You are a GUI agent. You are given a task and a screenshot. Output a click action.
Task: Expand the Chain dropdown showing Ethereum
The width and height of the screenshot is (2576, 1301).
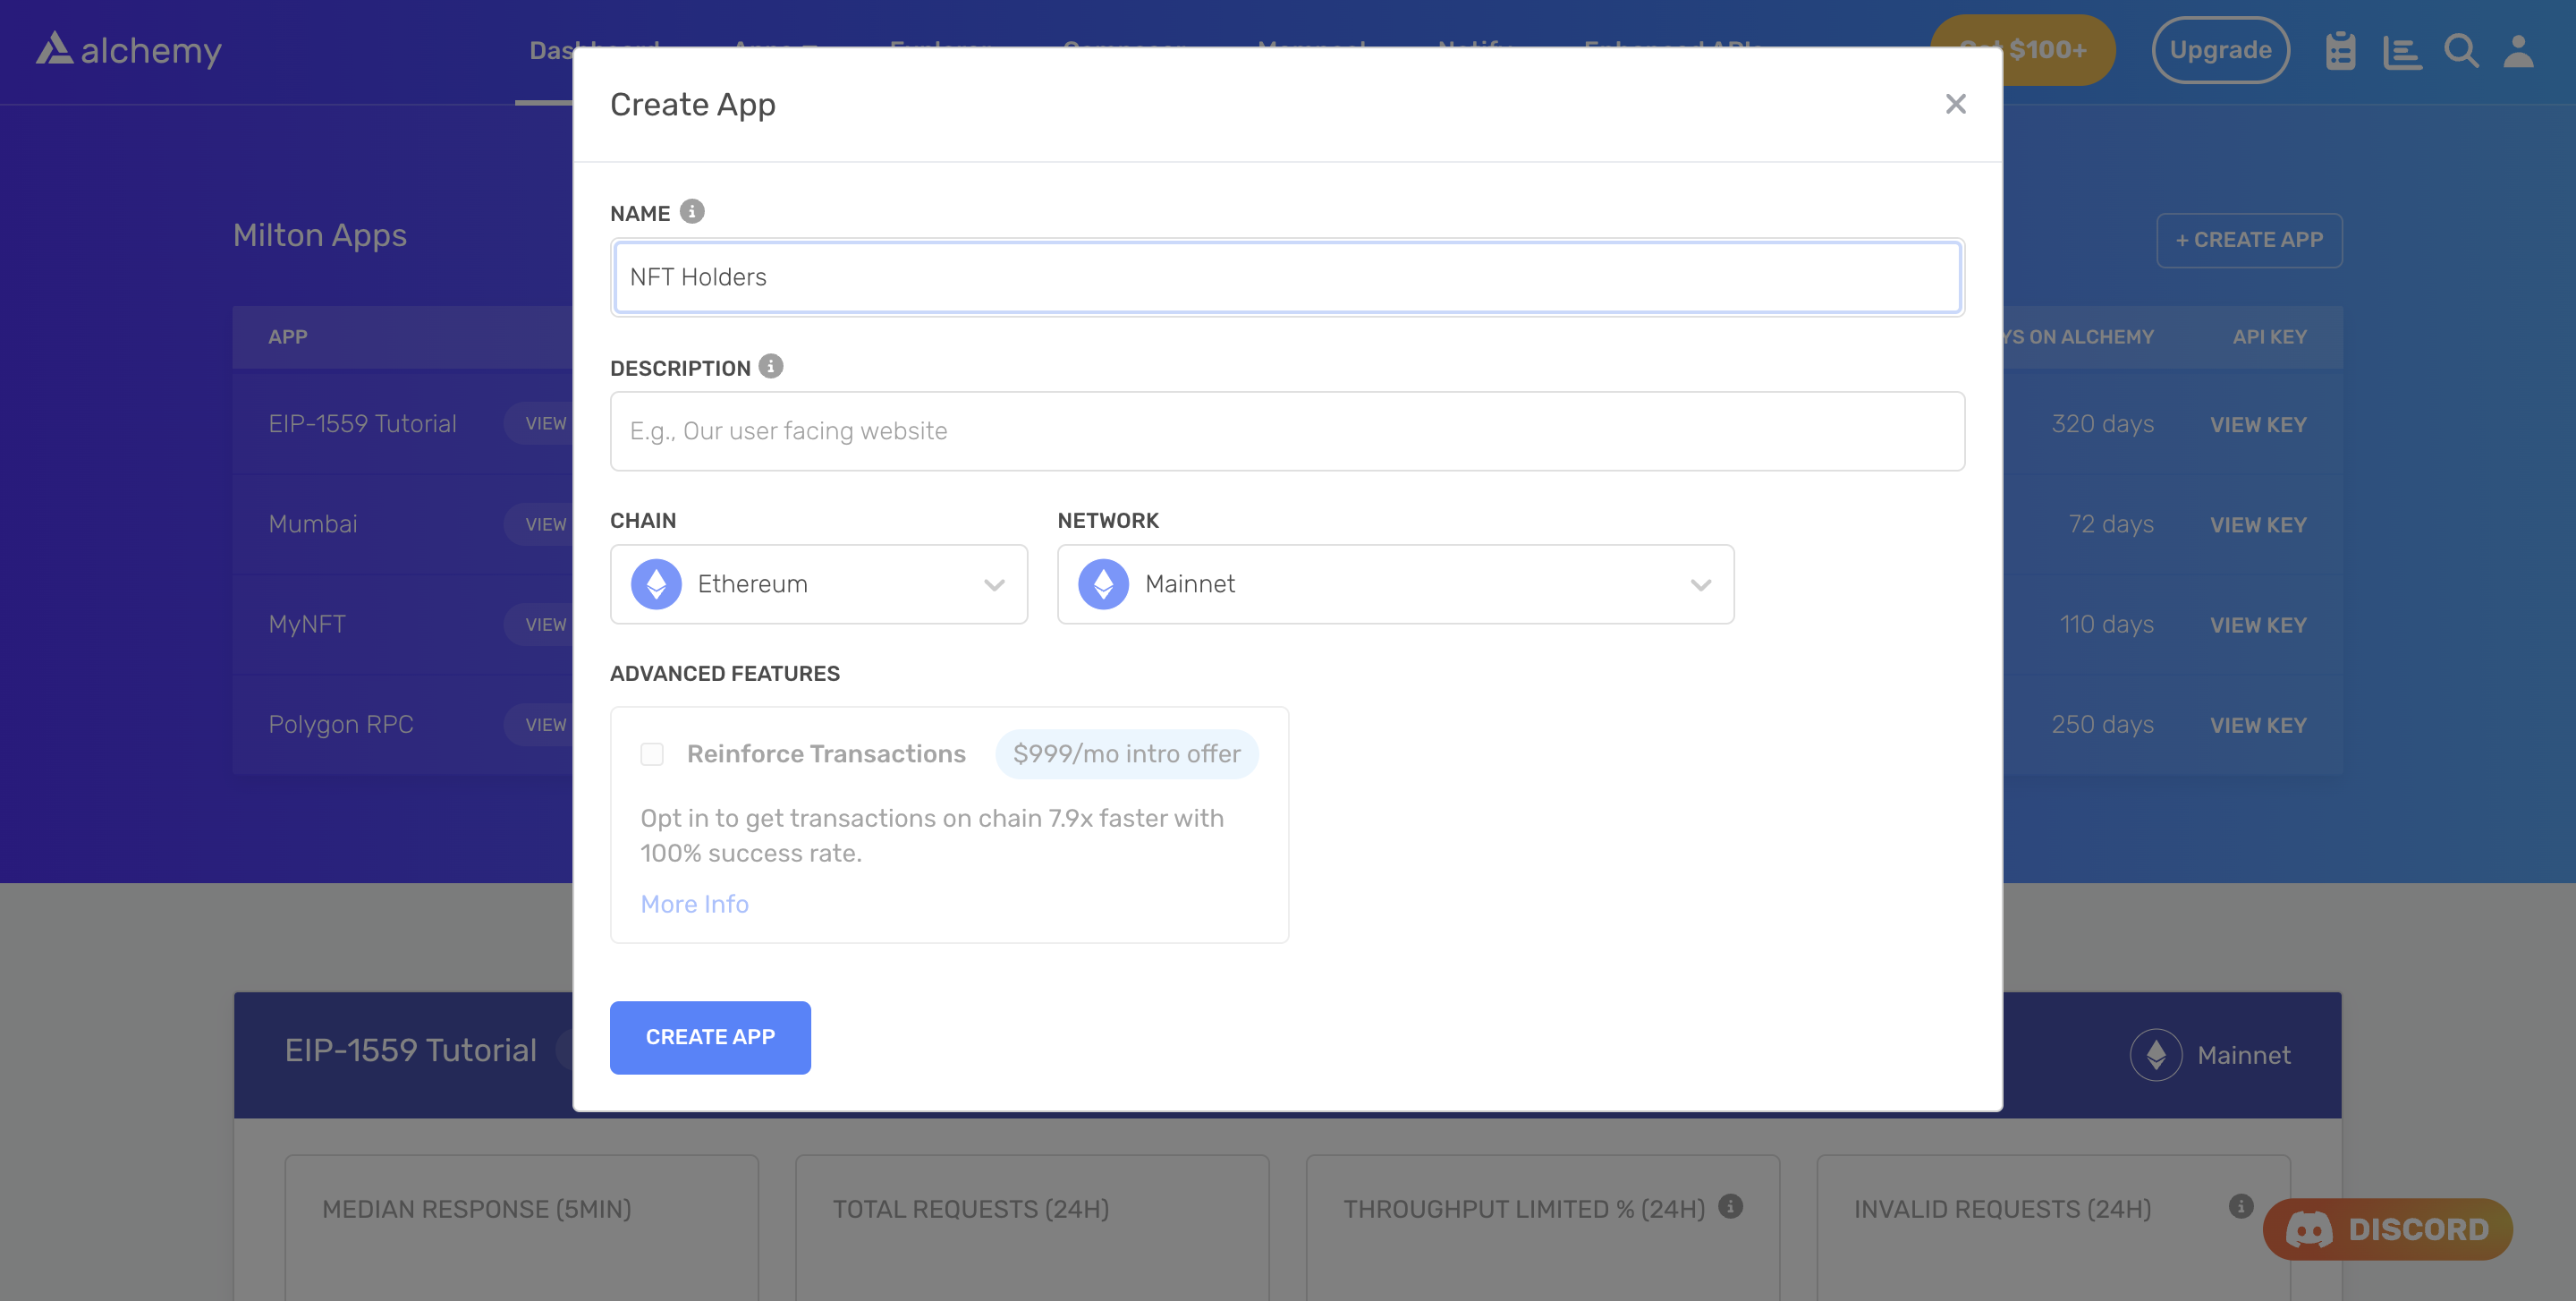[x=819, y=584]
